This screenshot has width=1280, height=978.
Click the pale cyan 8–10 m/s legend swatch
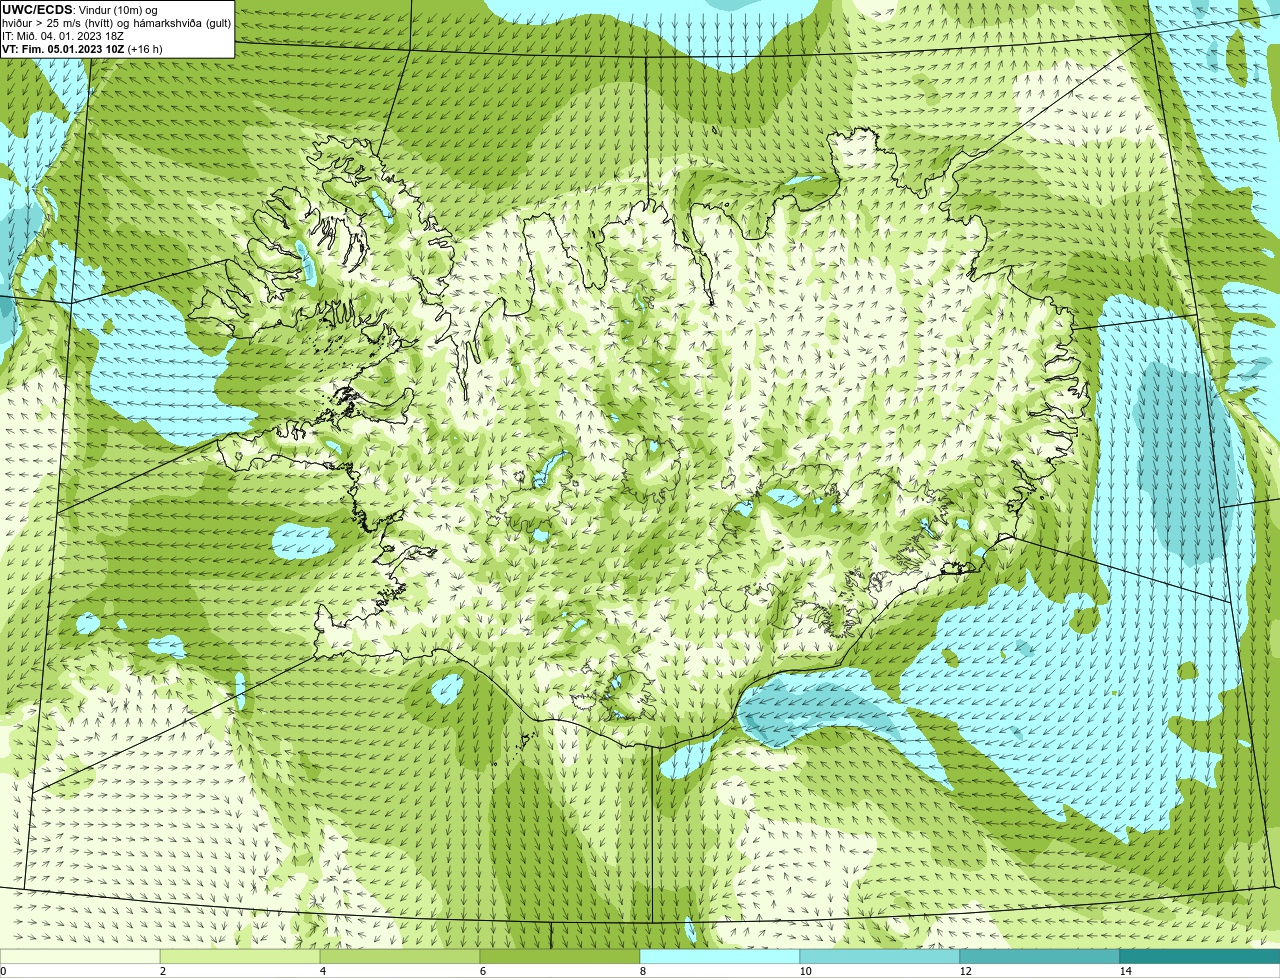point(720,956)
